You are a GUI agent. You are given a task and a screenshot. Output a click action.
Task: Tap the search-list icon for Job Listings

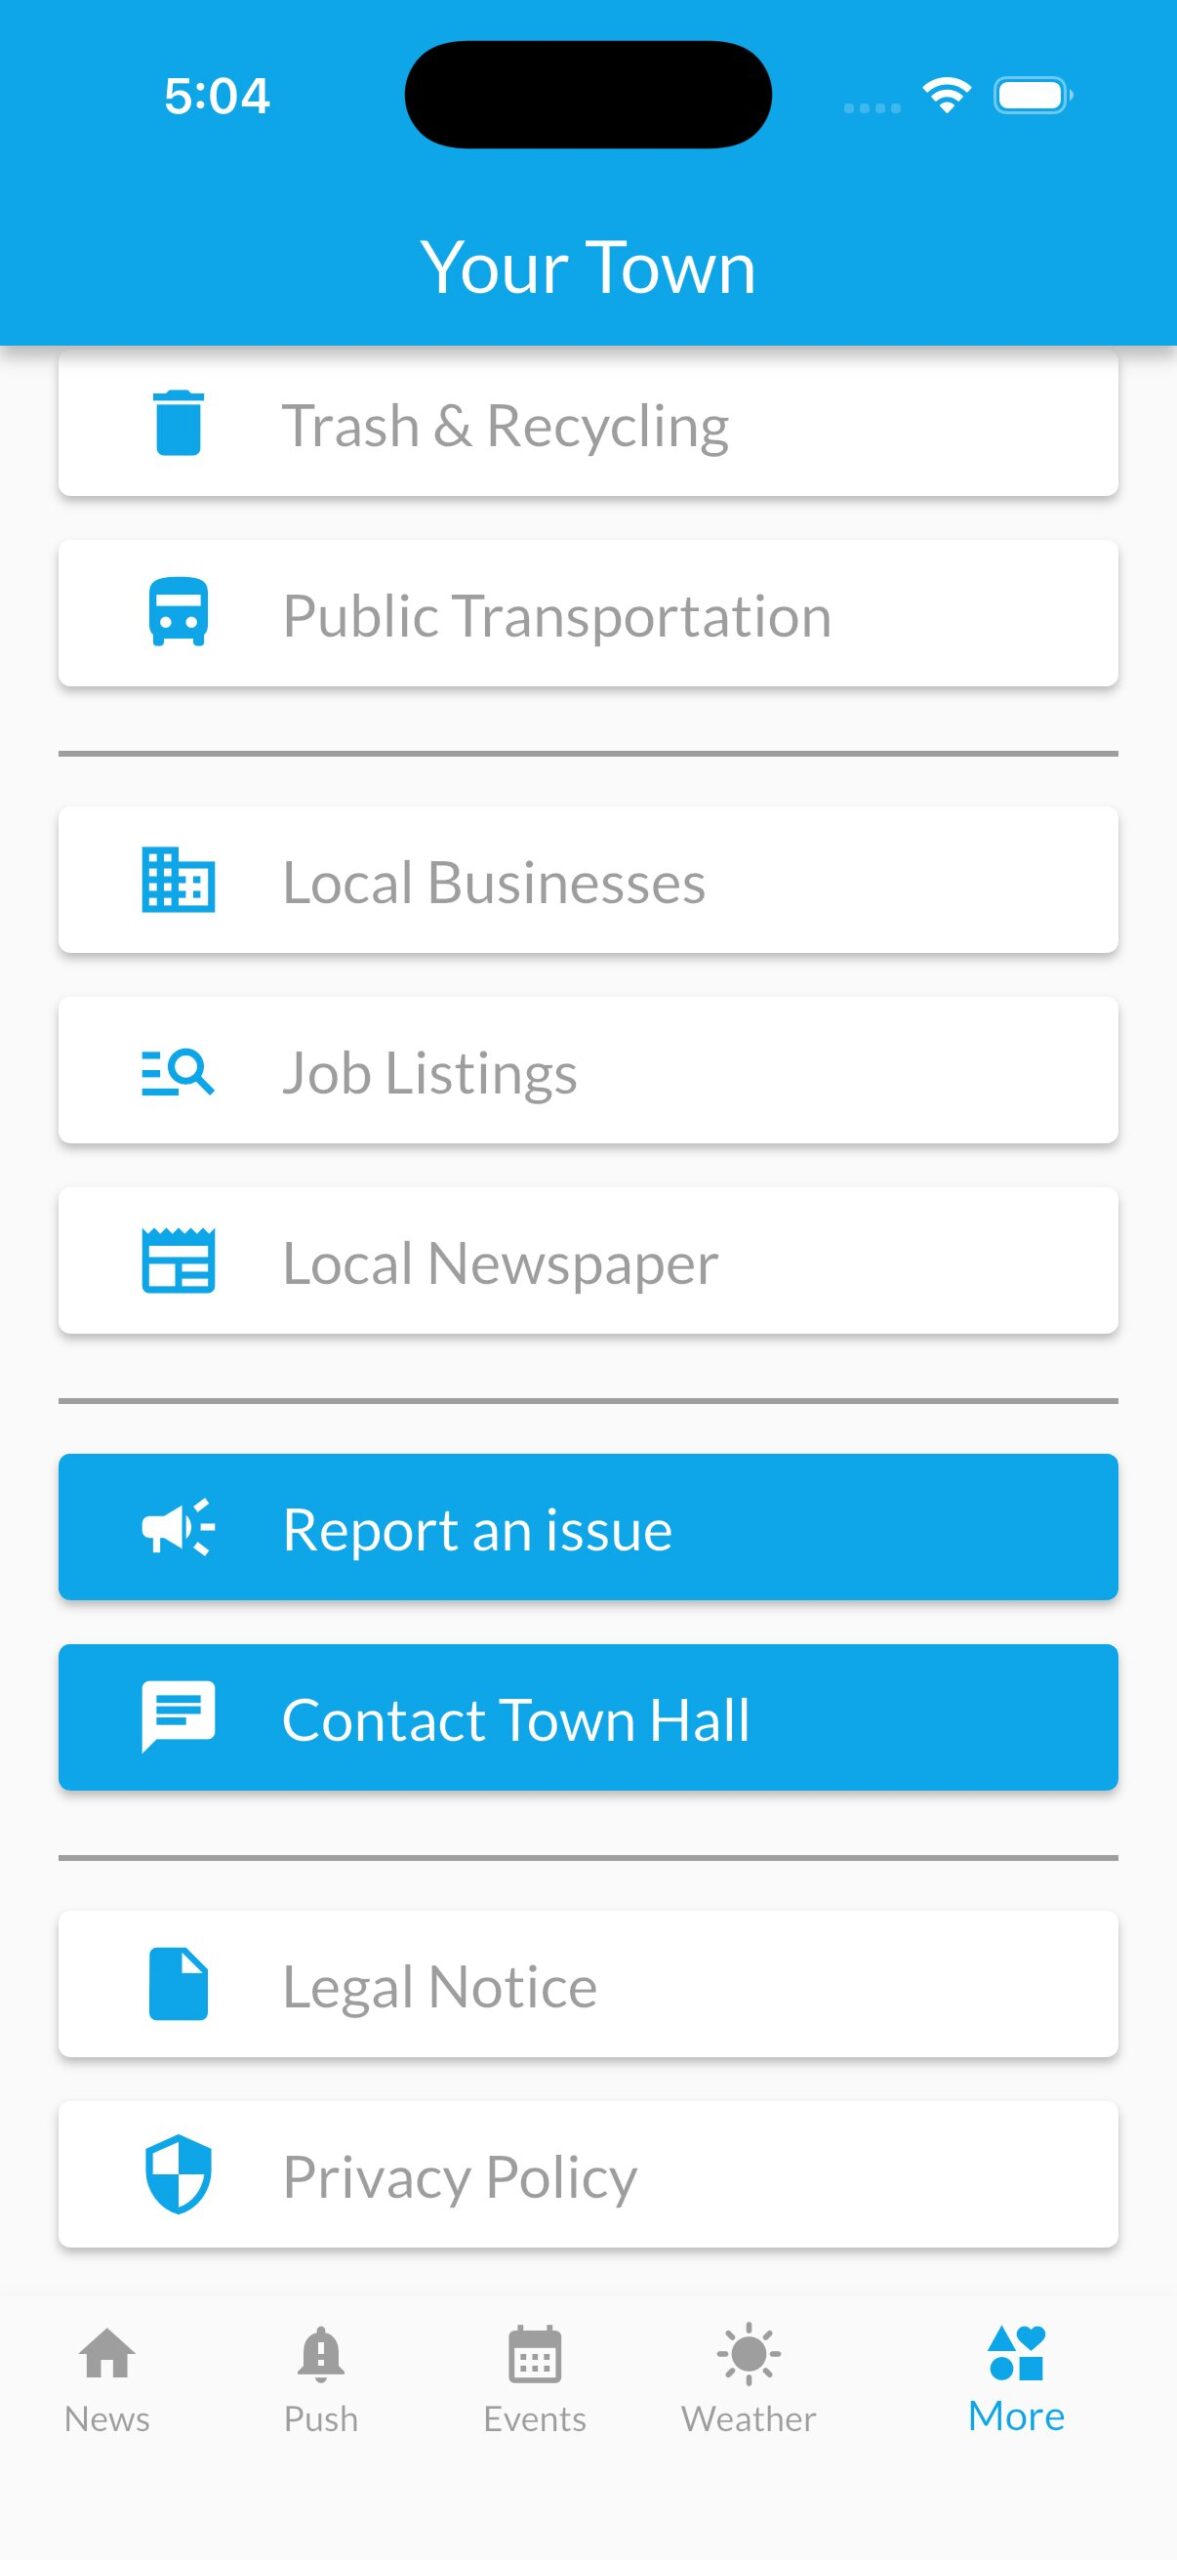point(178,1071)
